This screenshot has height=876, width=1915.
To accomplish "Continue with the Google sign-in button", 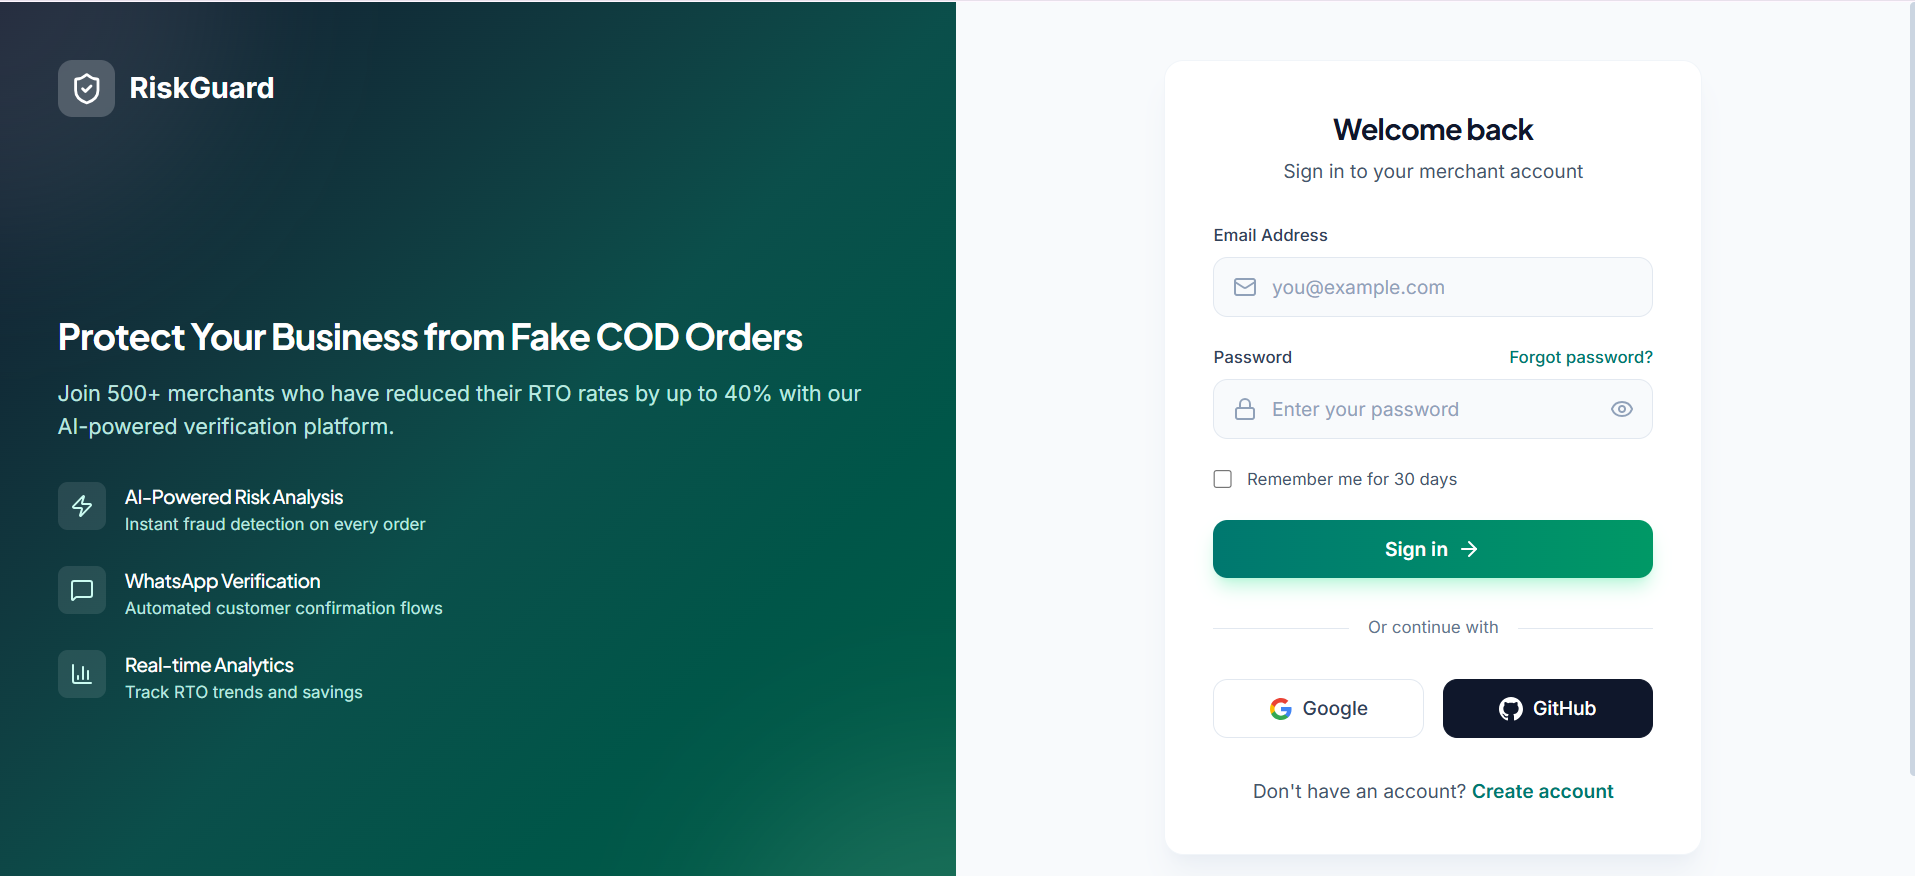I will (1318, 709).
